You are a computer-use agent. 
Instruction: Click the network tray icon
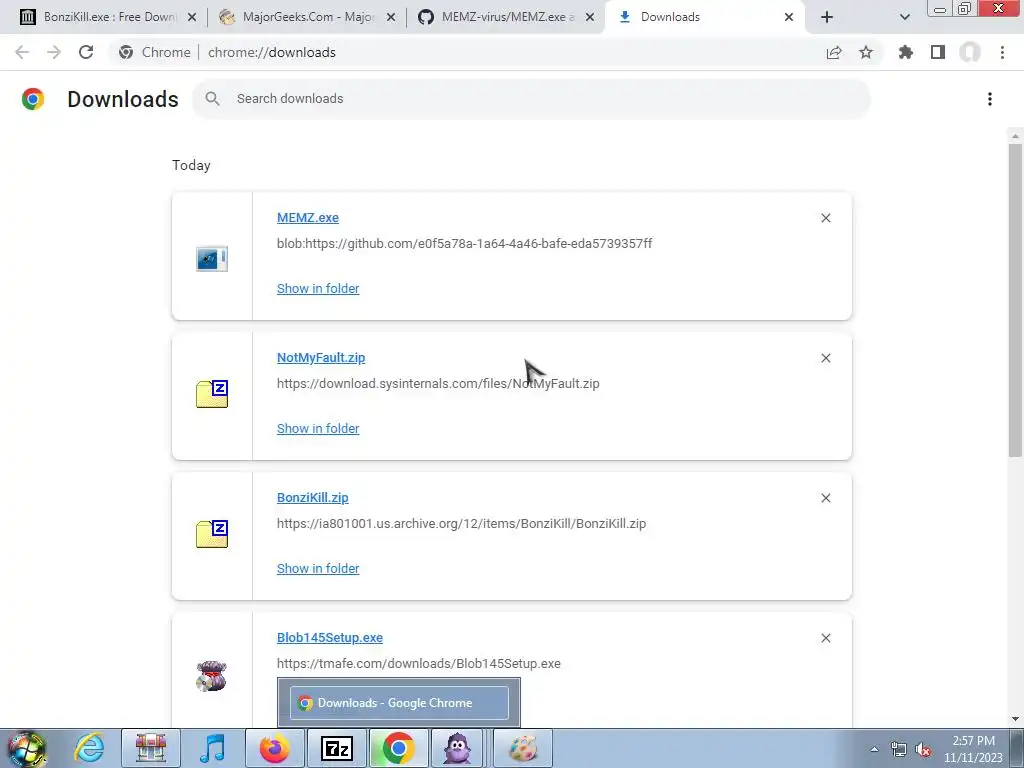899,750
